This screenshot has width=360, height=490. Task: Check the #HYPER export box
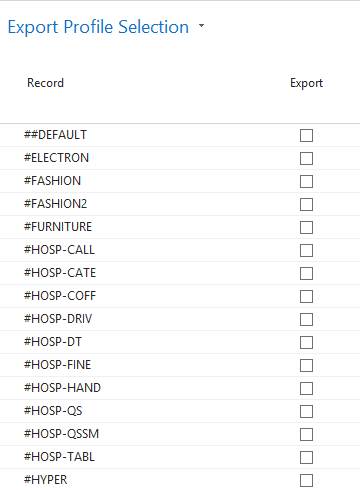pos(306,480)
